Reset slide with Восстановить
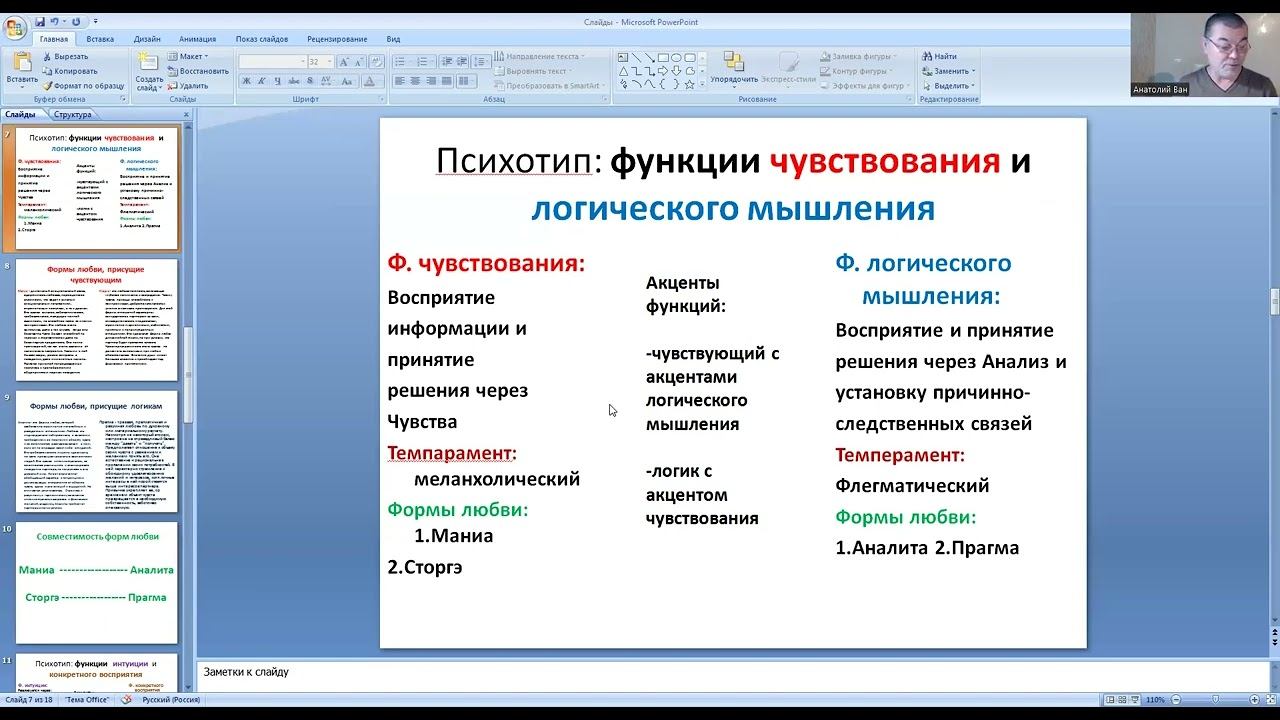Viewport: 1280px width, 720px height. click(198, 71)
